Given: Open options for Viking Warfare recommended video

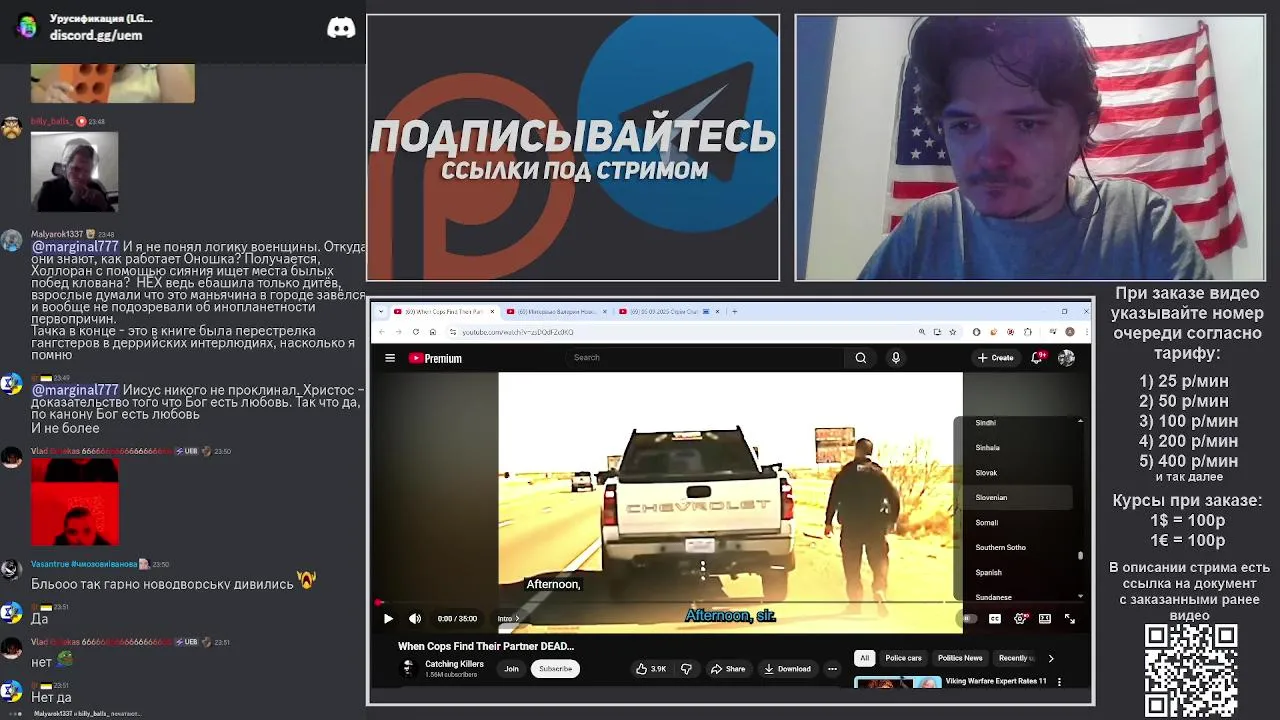Looking at the screenshot, I should point(1059,682).
